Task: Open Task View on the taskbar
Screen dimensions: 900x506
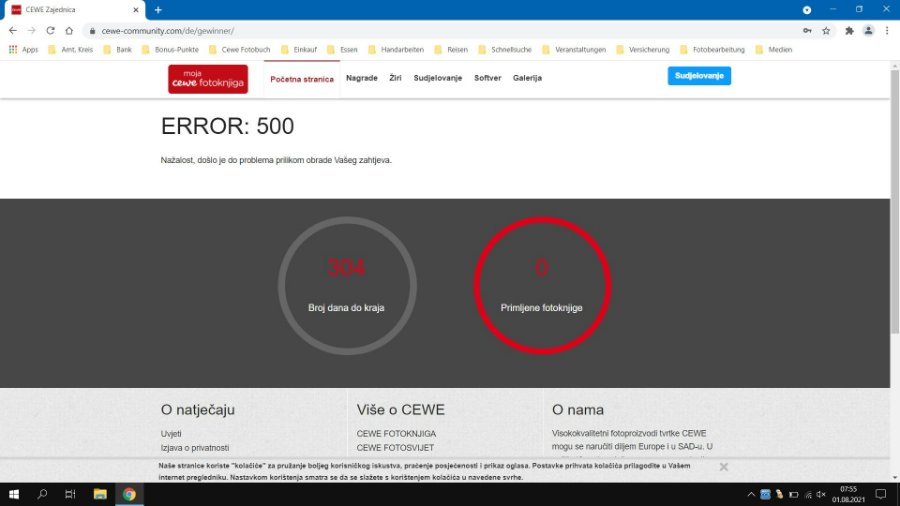Action: (x=70, y=494)
